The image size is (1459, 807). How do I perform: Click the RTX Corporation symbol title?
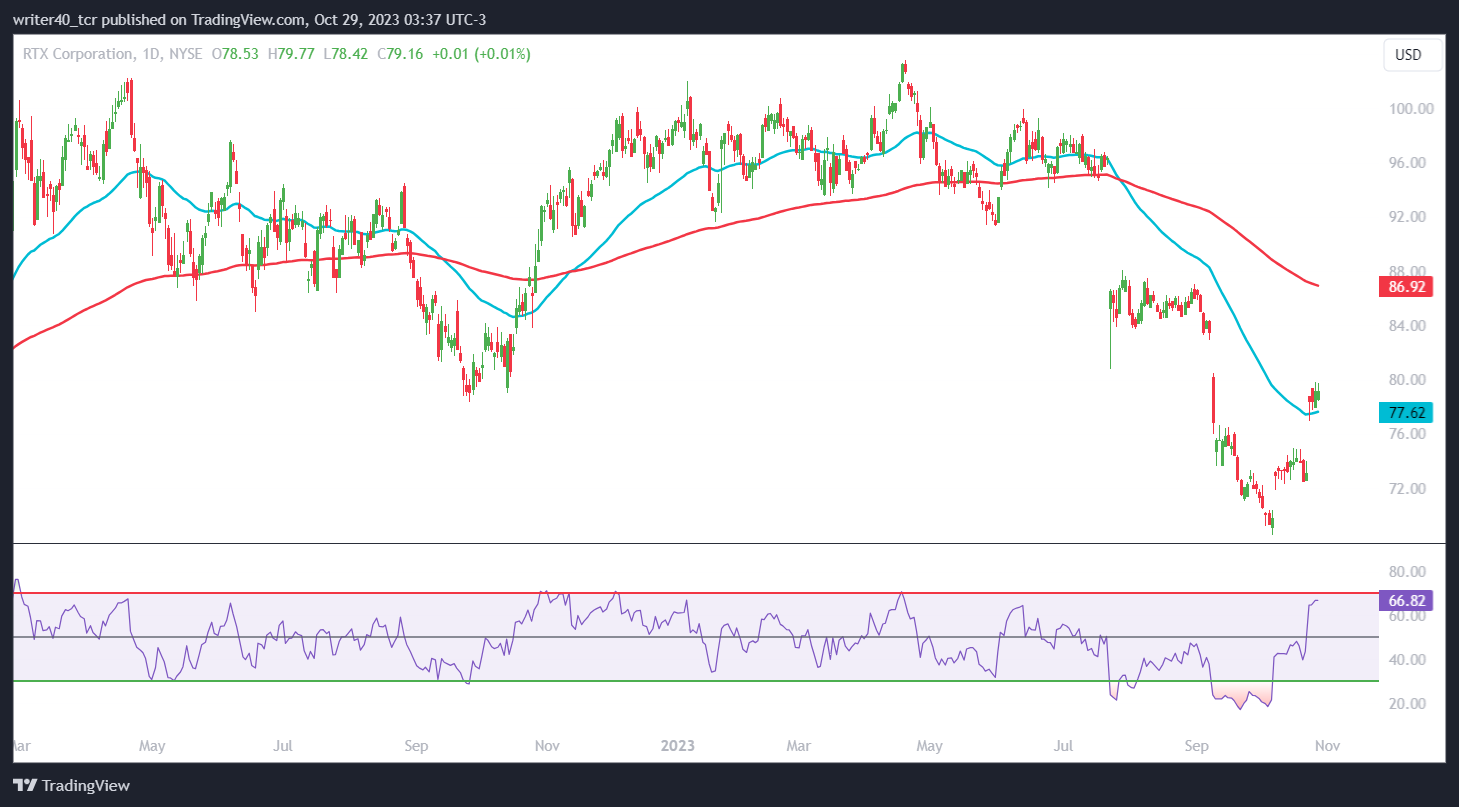[78, 54]
